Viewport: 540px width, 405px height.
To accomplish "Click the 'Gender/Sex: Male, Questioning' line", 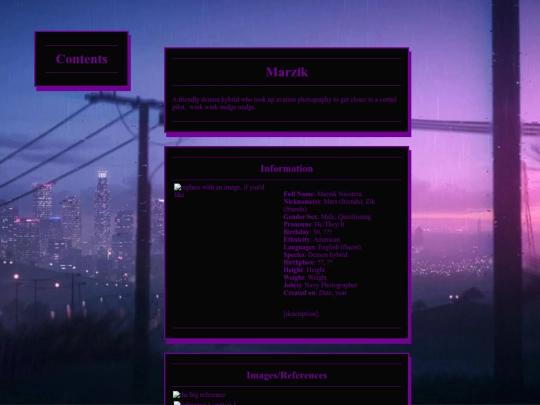I will (327, 217).
